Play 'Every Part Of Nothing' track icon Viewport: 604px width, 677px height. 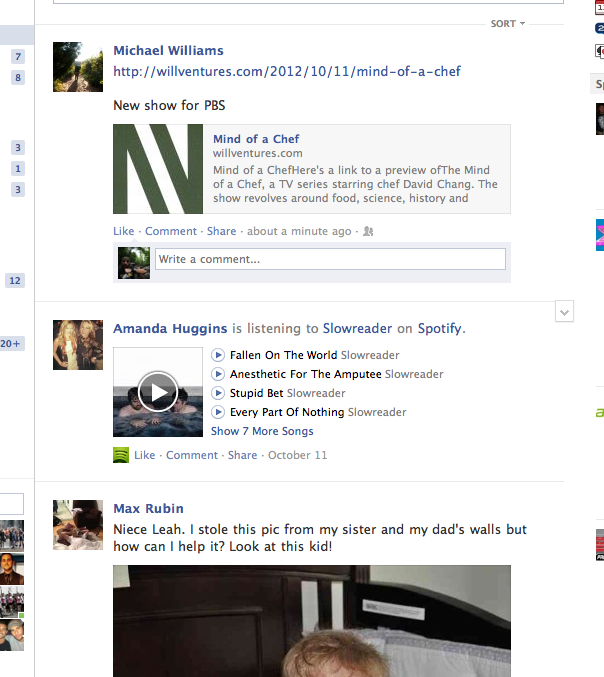click(x=218, y=412)
